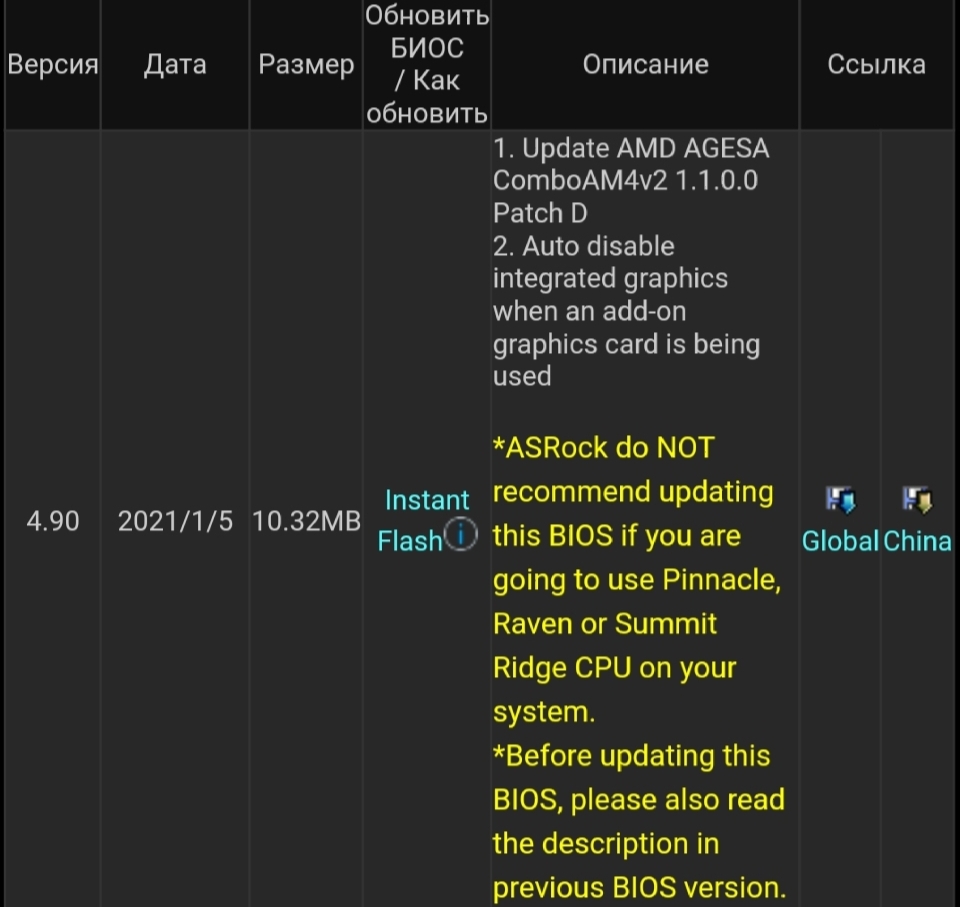
Task: Click the Дата column header
Action: (x=175, y=64)
